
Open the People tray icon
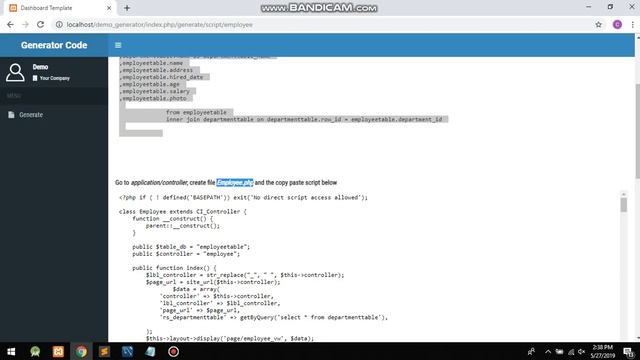point(531,351)
